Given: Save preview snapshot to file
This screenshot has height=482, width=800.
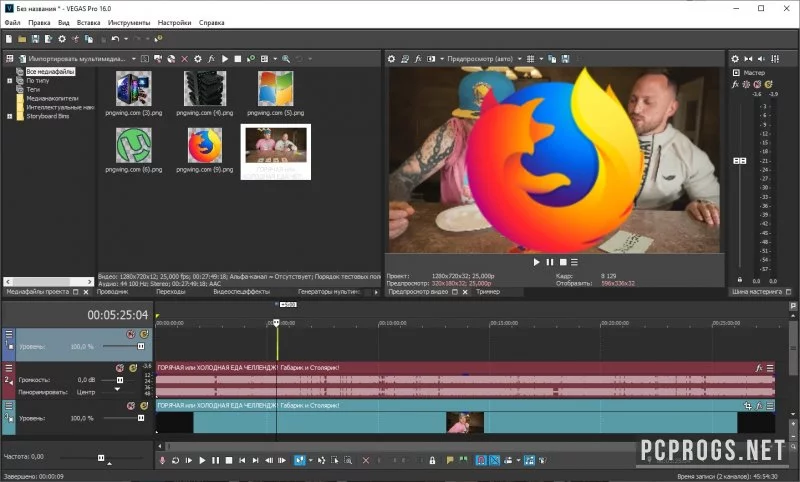Looking at the screenshot, I should pos(565,59).
